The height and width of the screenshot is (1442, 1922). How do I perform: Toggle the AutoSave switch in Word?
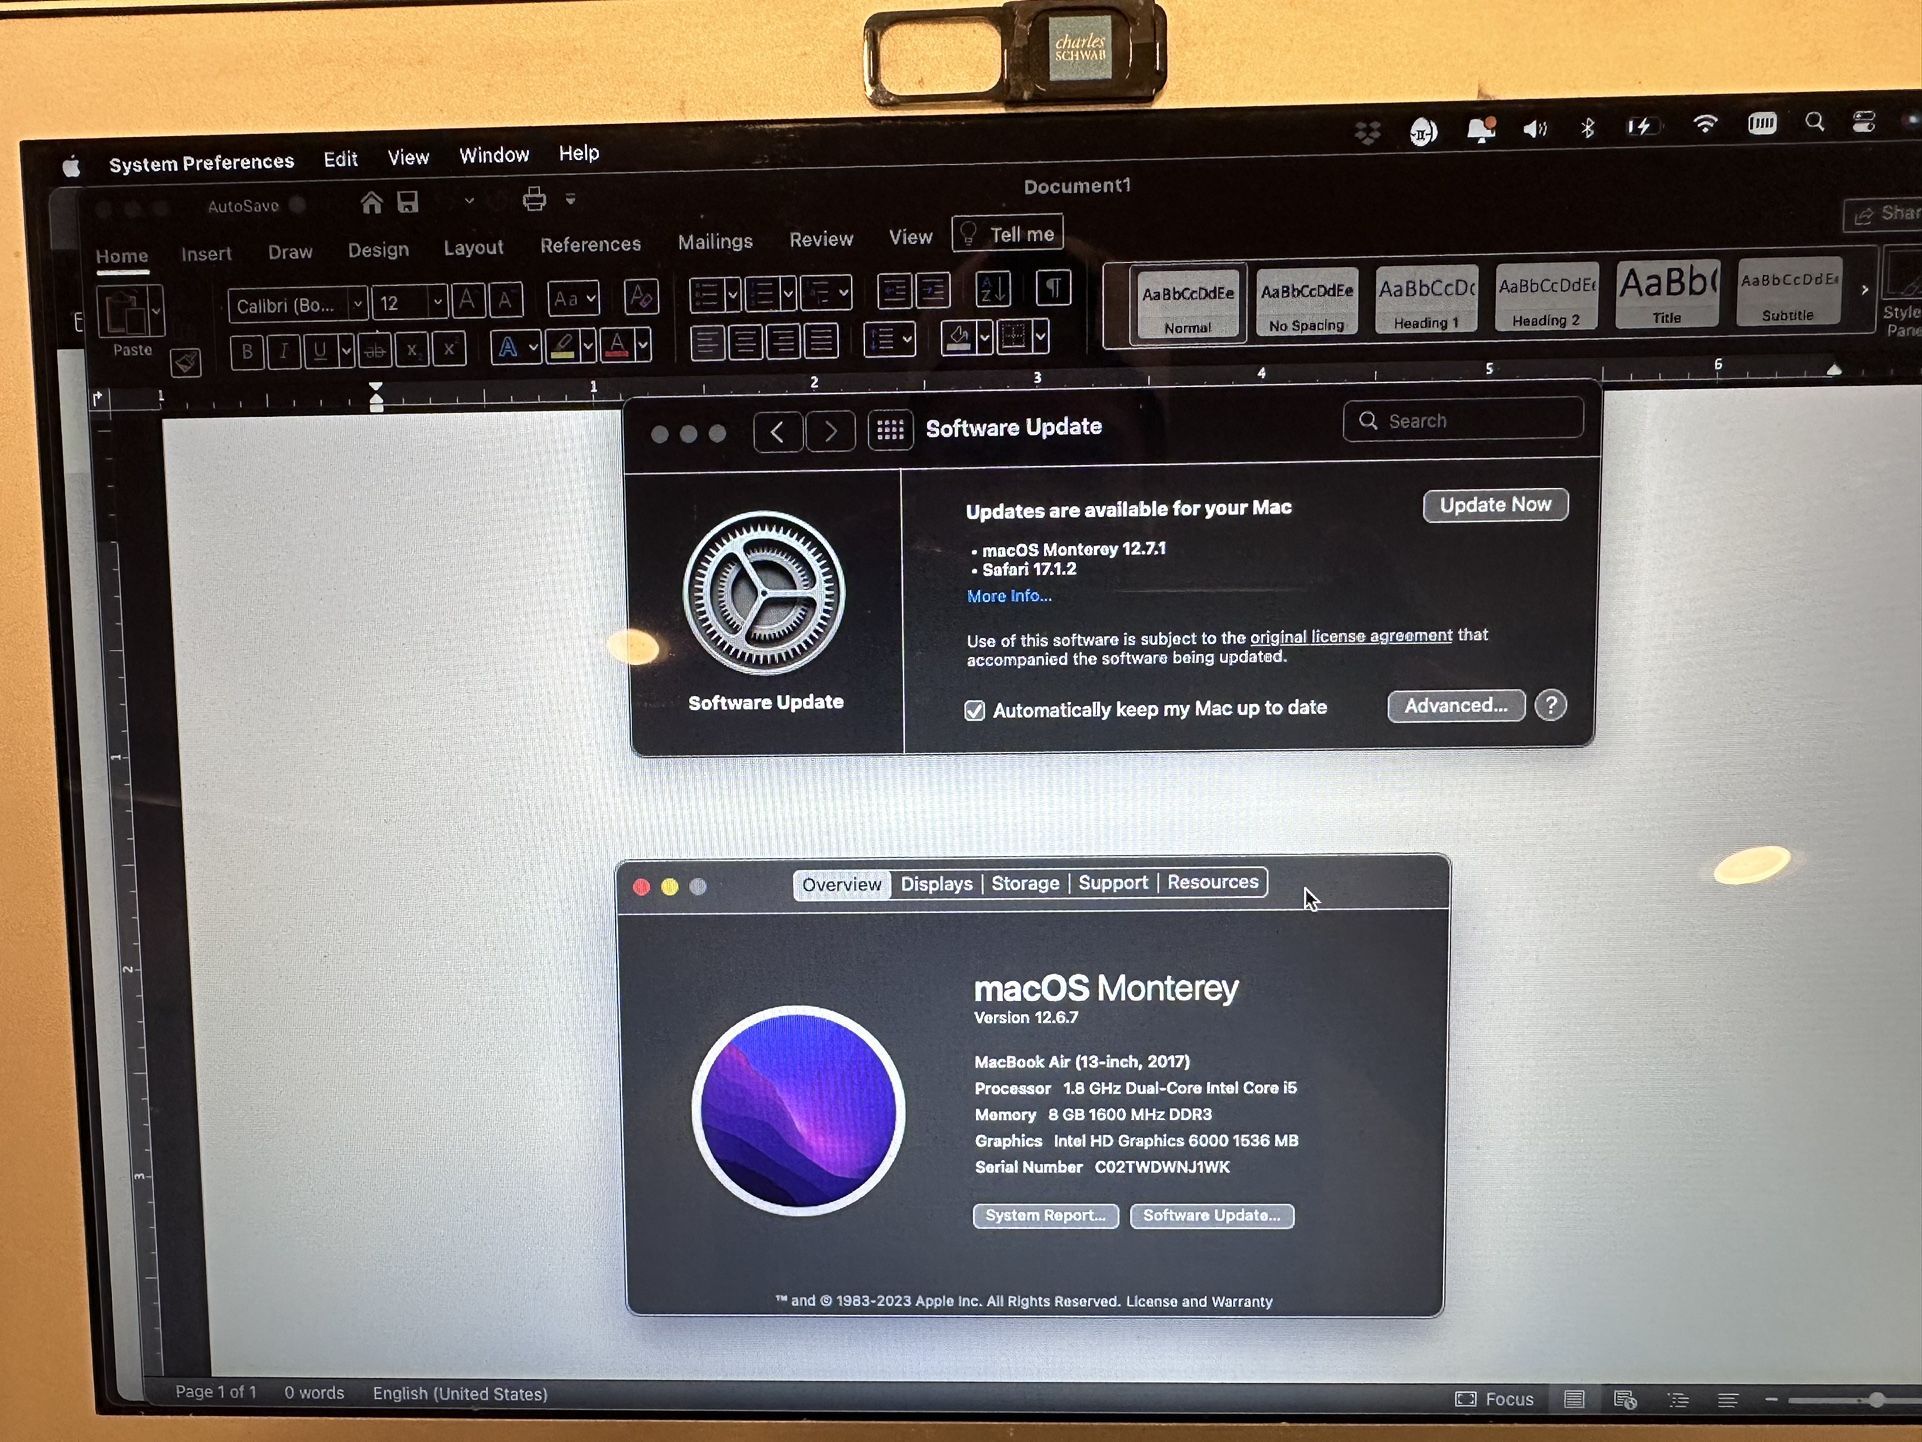pos(297,204)
